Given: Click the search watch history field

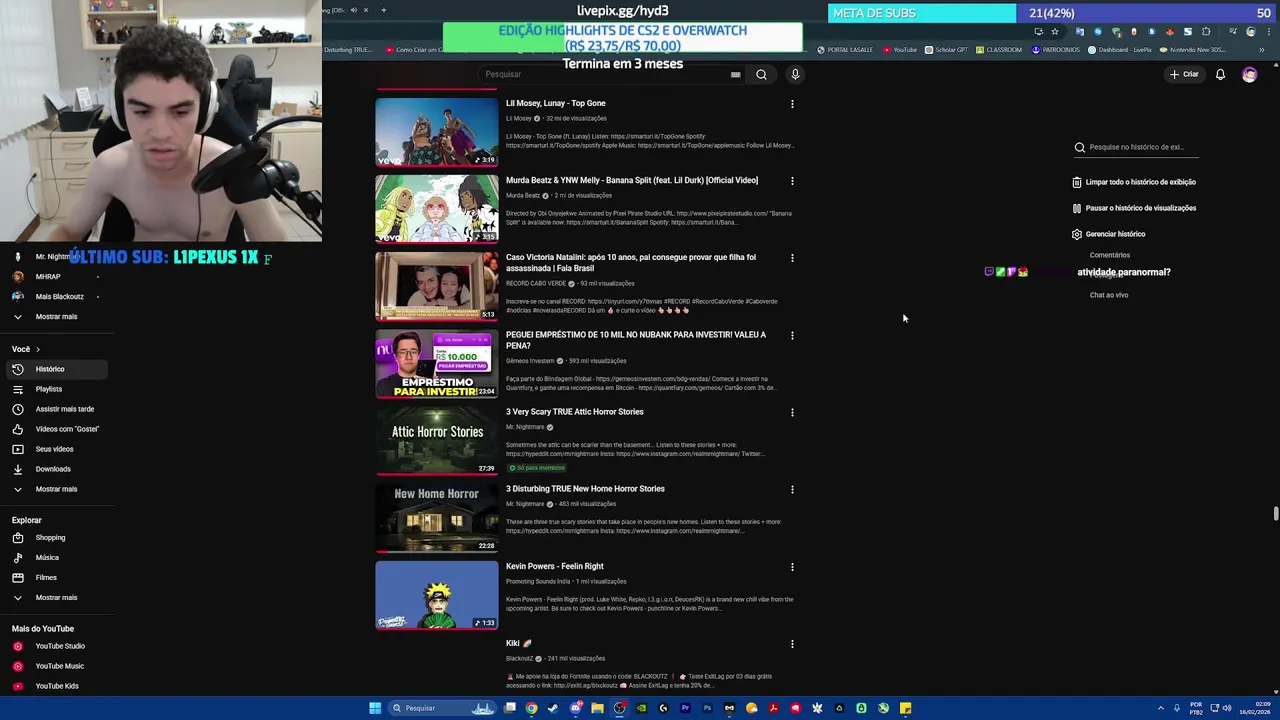Looking at the screenshot, I should click(1137, 147).
